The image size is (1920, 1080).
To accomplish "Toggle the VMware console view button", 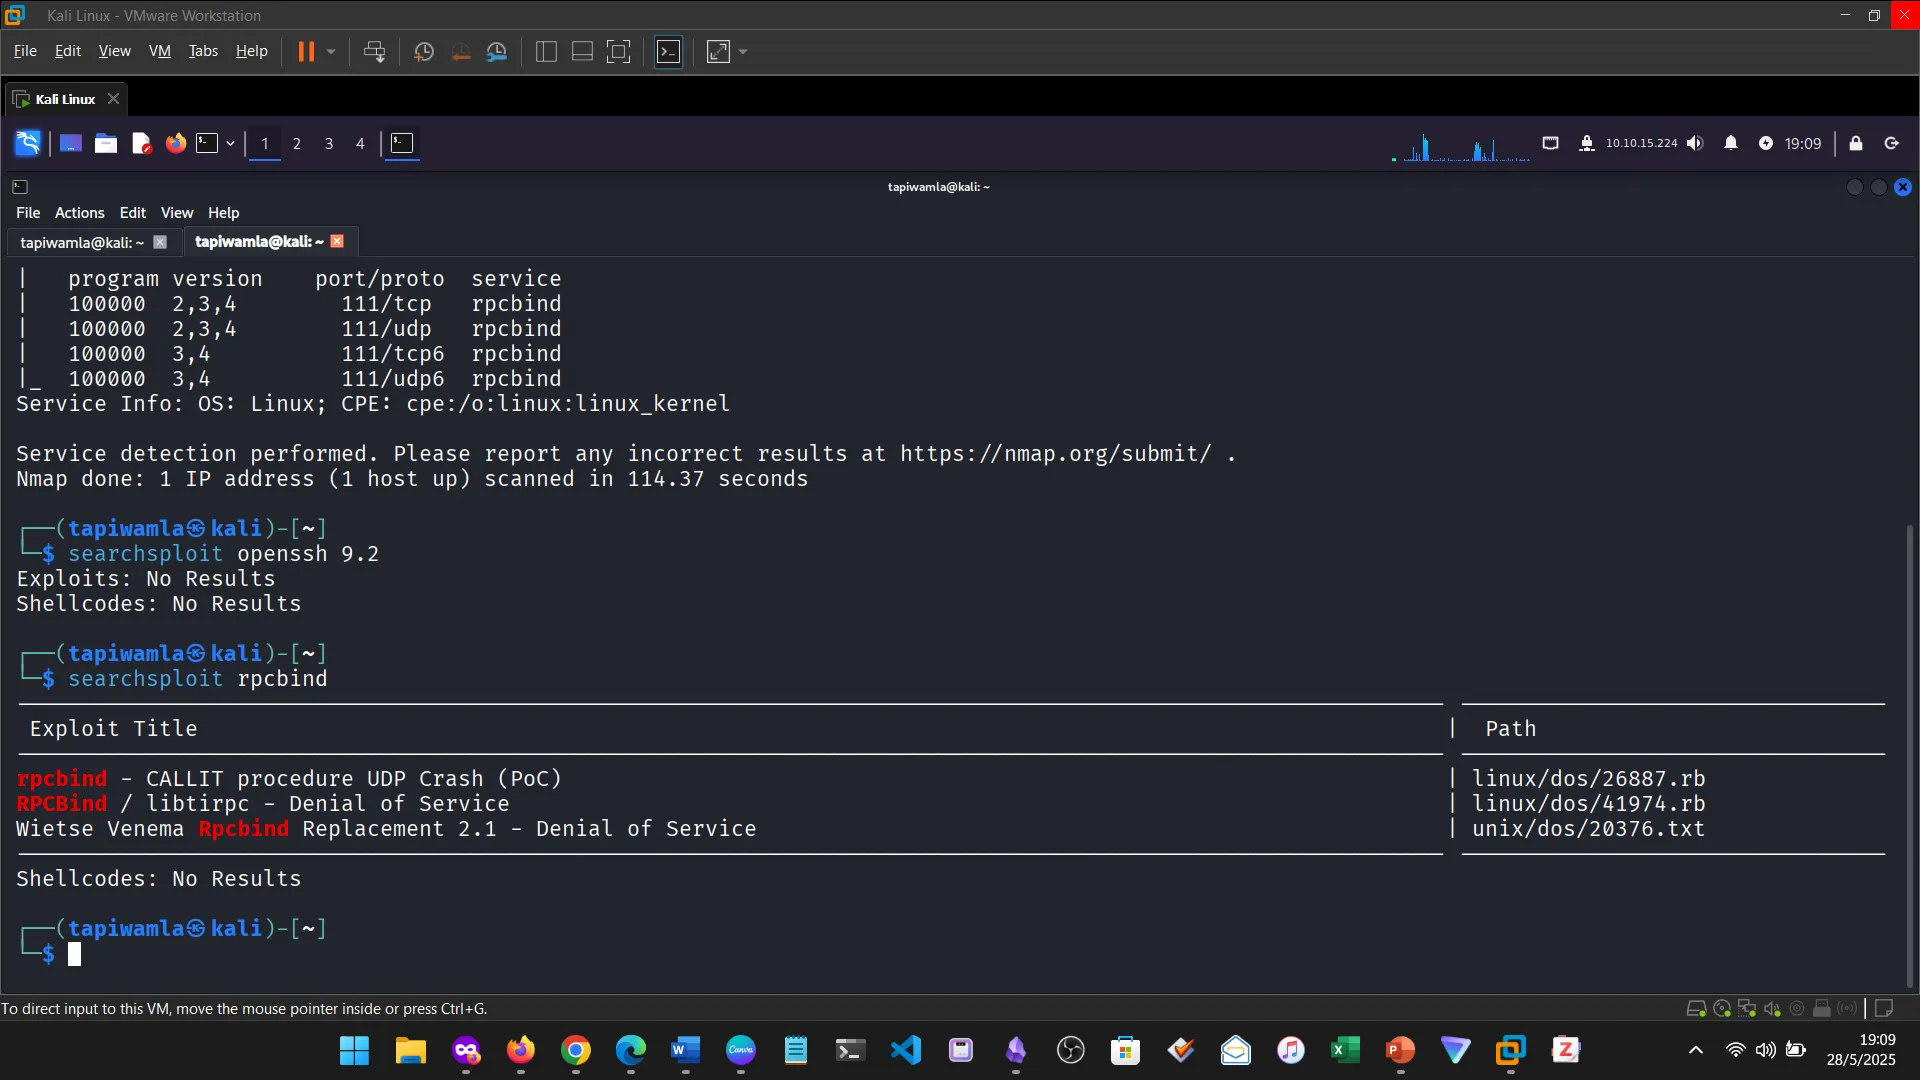I will point(668,51).
